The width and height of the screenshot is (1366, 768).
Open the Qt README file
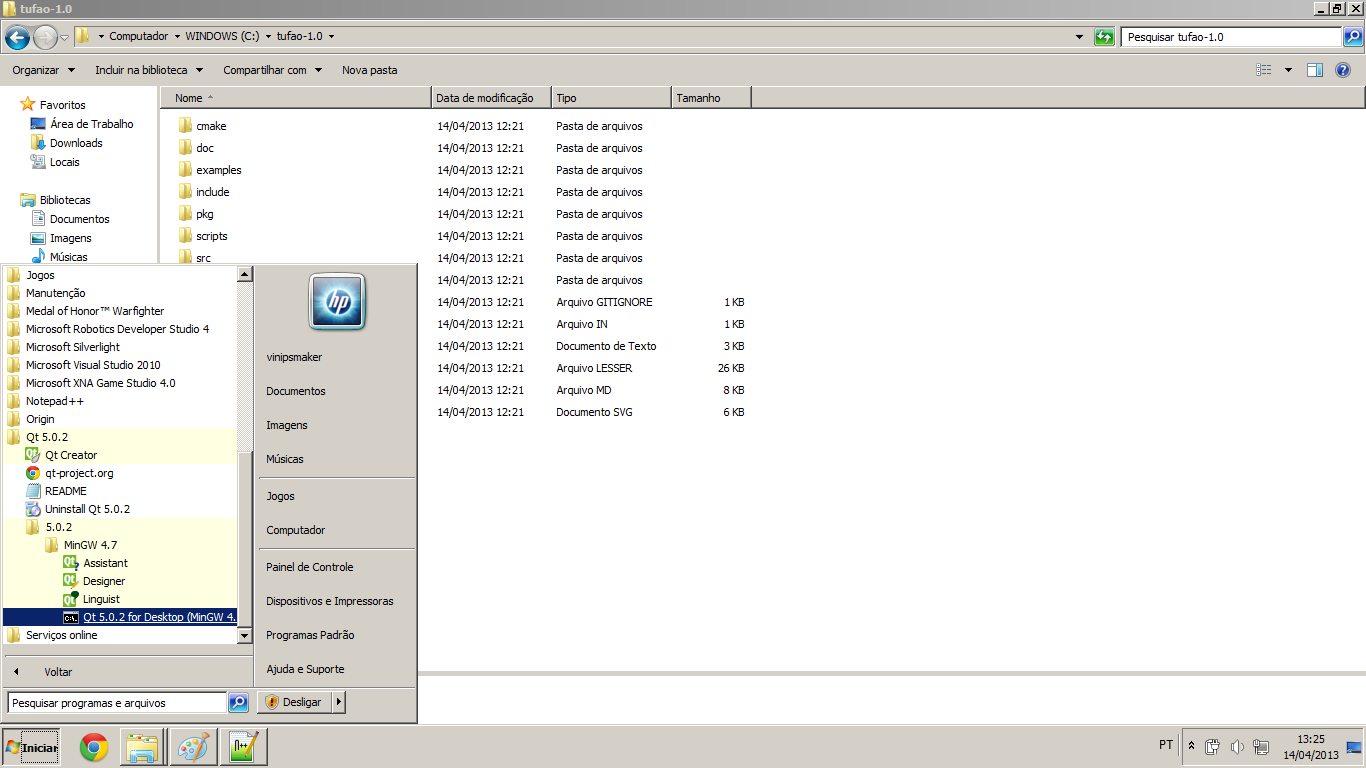[56, 491]
